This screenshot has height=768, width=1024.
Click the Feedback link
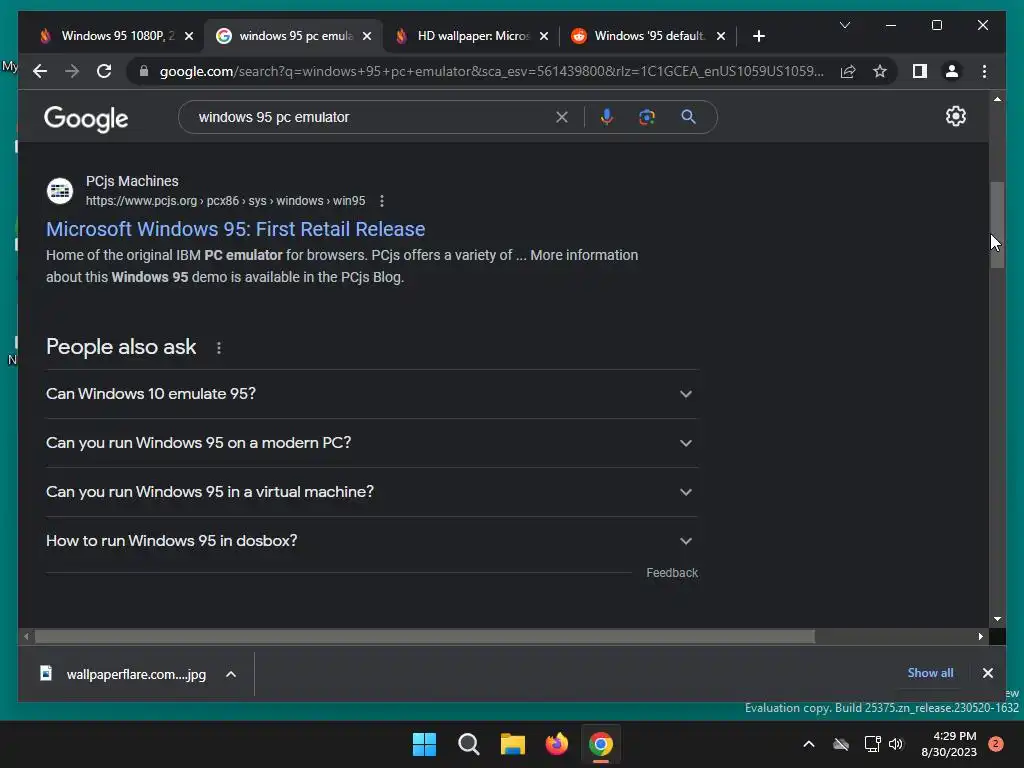(672, 573)
